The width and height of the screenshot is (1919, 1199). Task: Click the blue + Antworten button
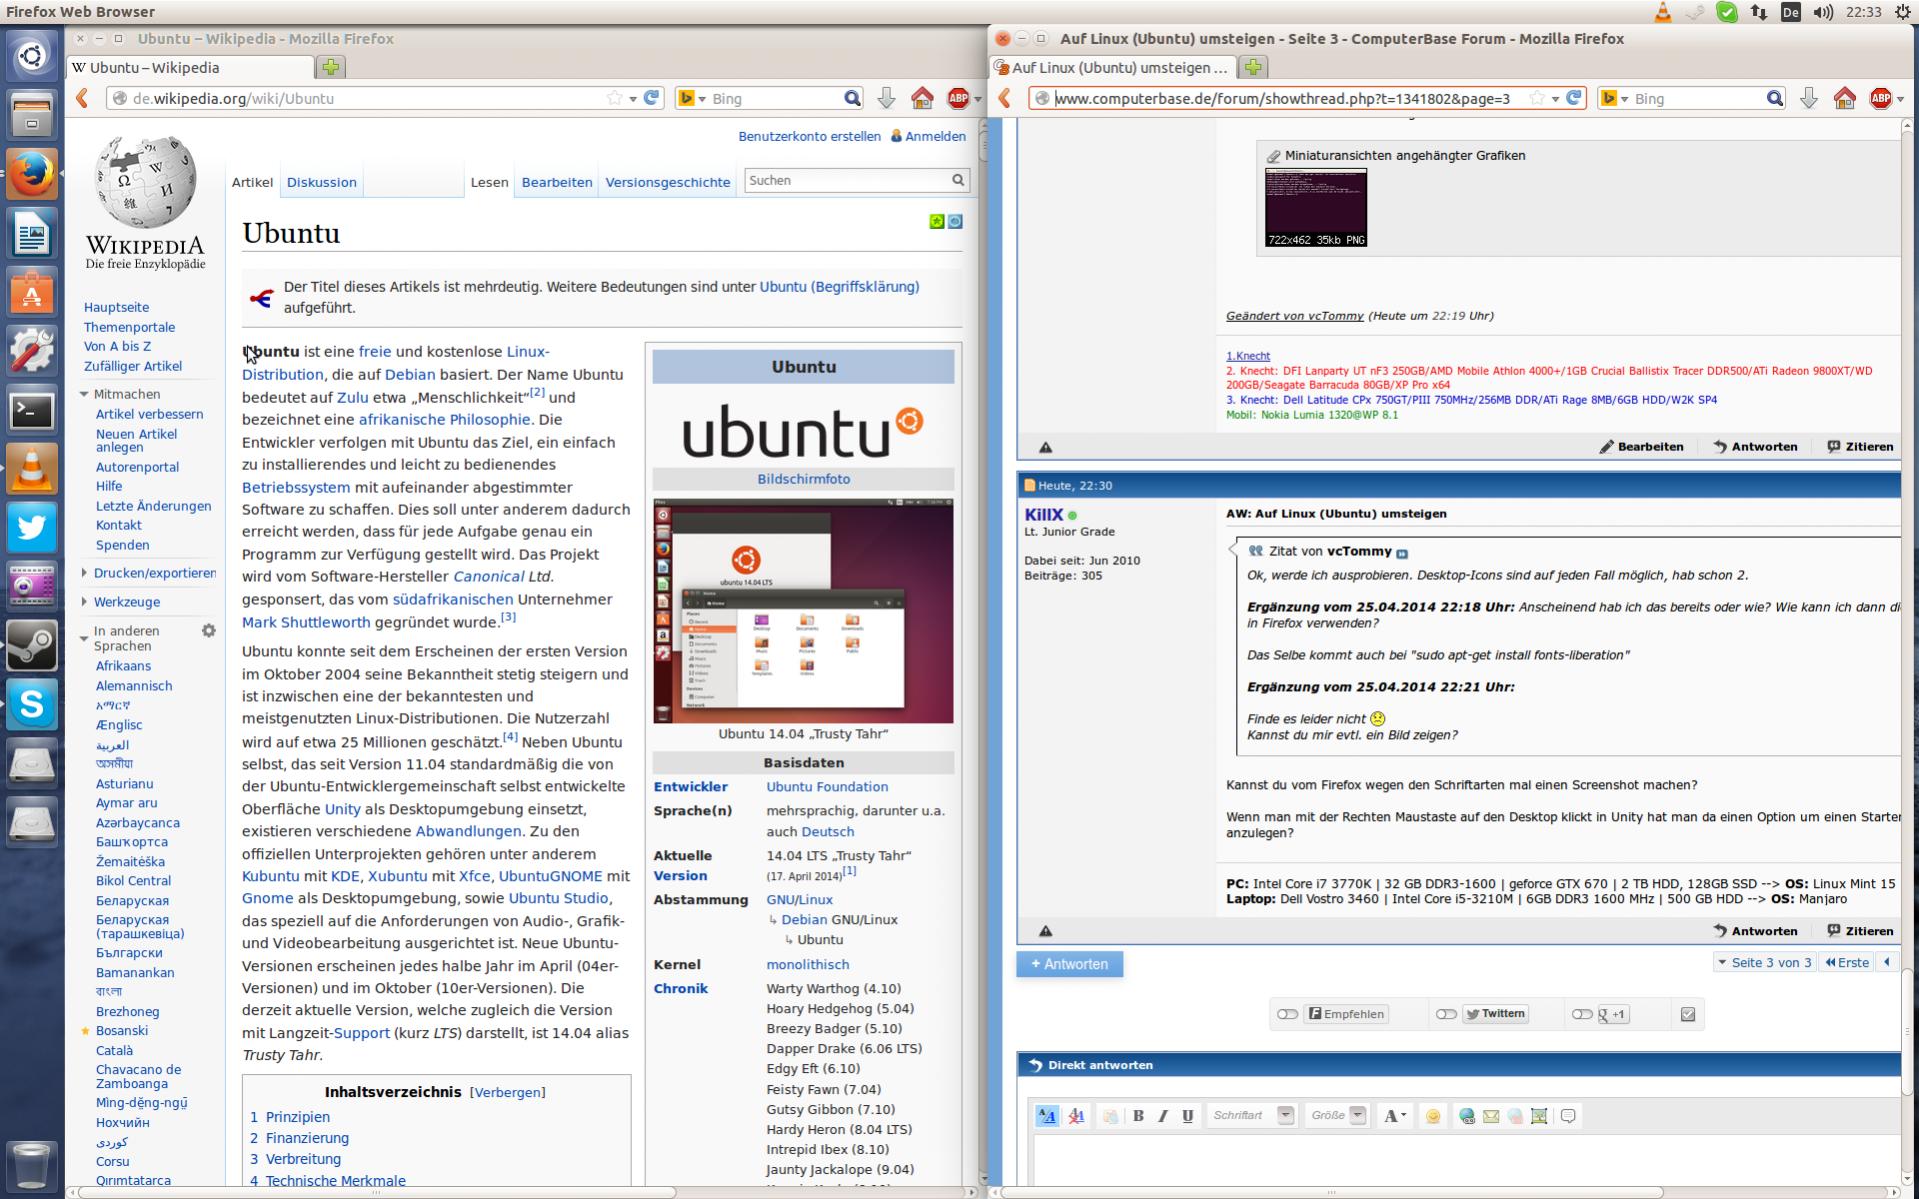[1070, 964]
